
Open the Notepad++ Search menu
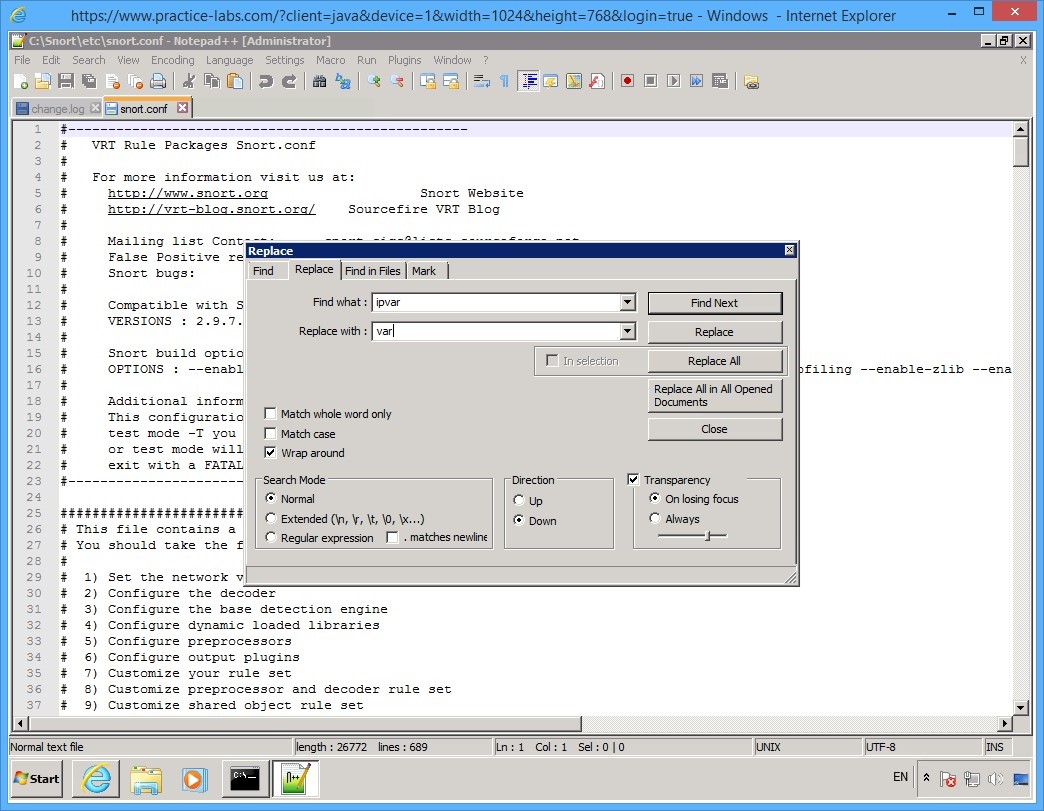88,59
